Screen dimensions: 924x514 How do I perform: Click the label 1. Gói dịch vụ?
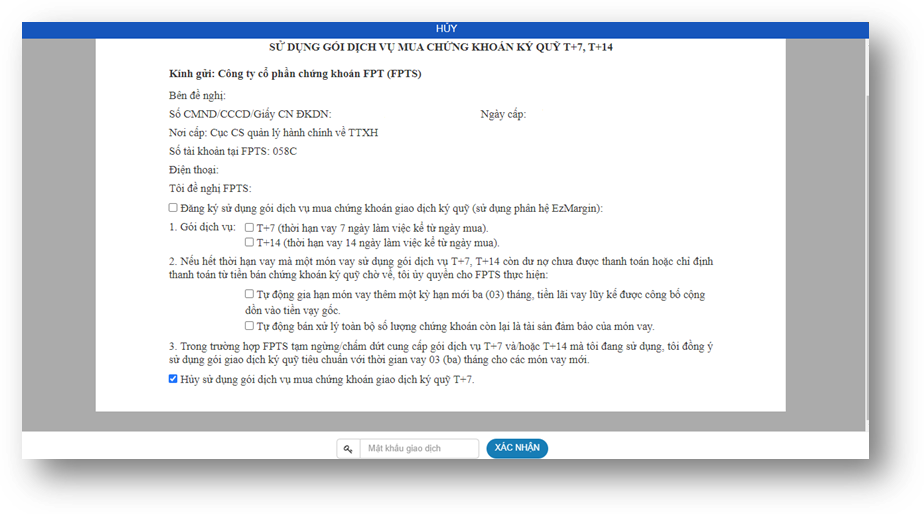coord(202,227)
